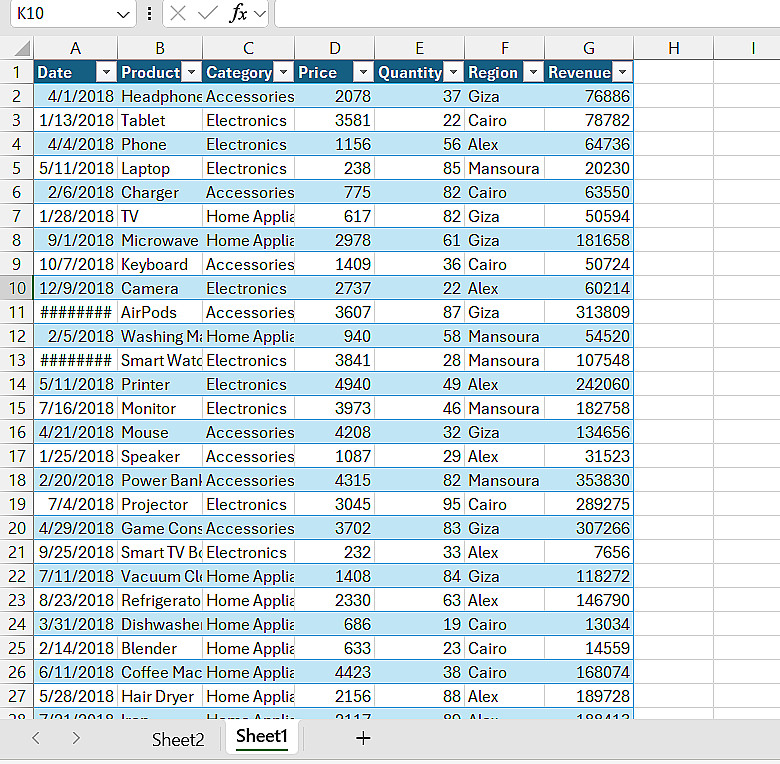780x764 pixels.
Task: Go to previous sheet with left arrow
Action: [x=36, y=738]
